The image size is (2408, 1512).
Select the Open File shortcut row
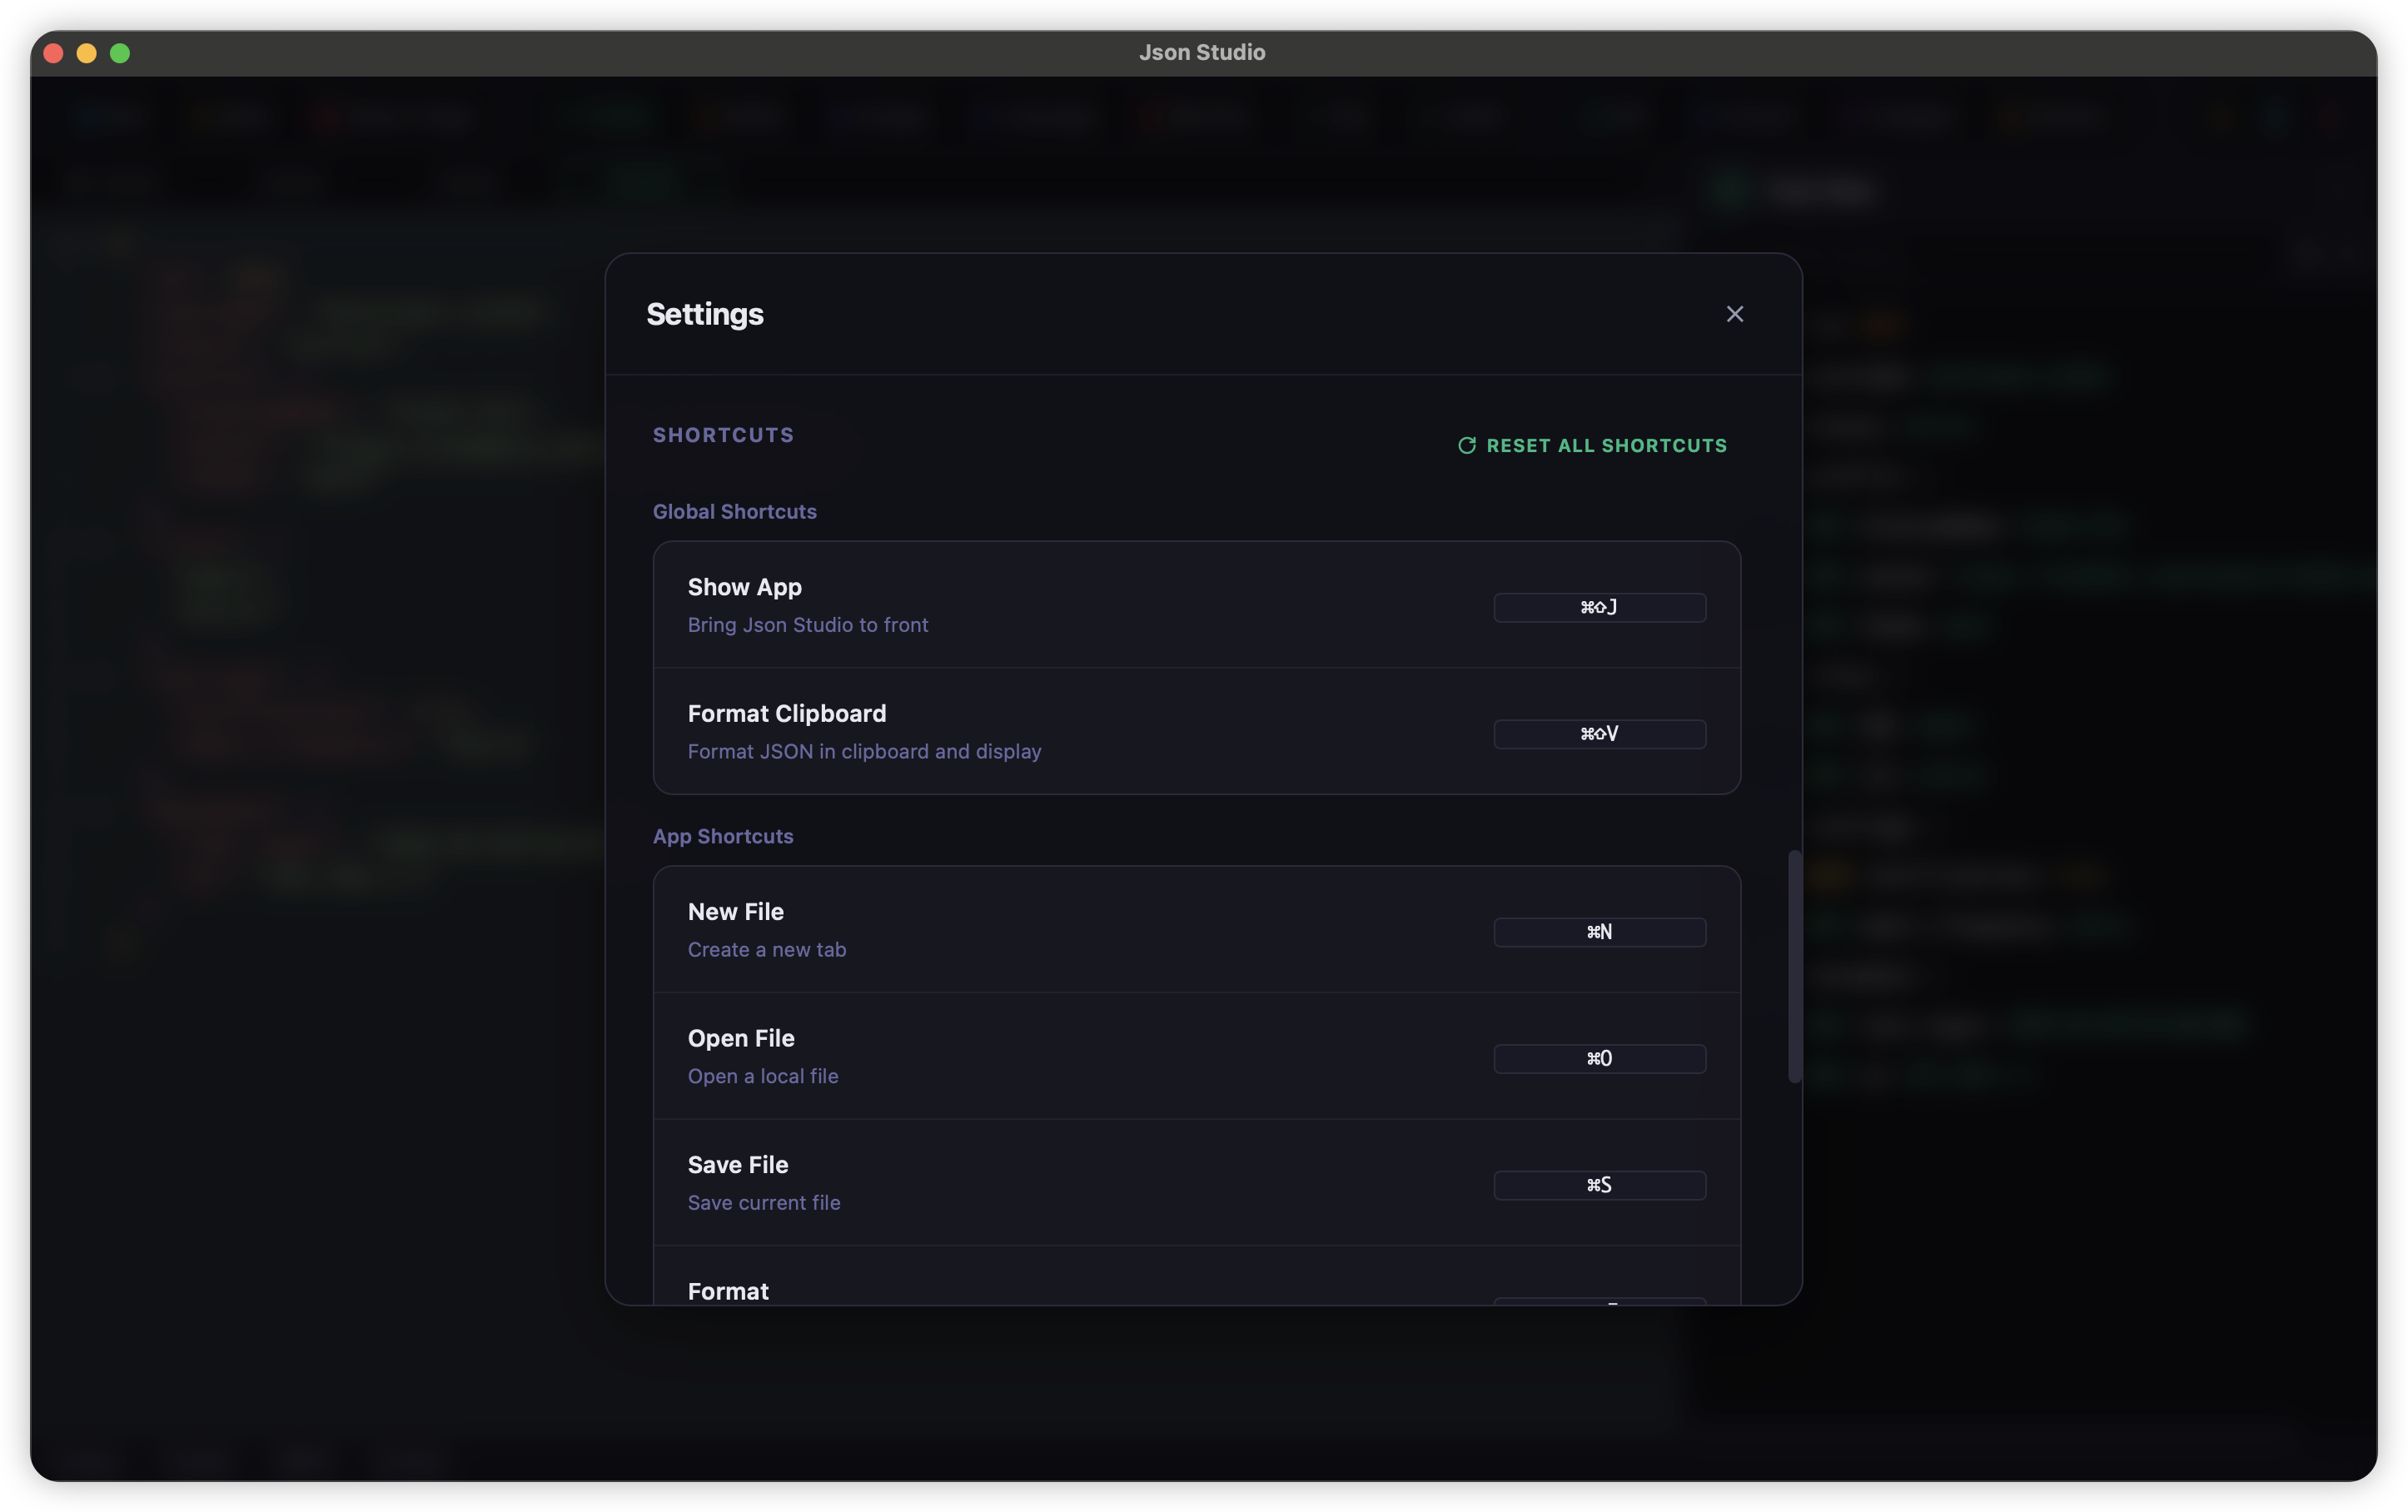tap(1100, 1055)
